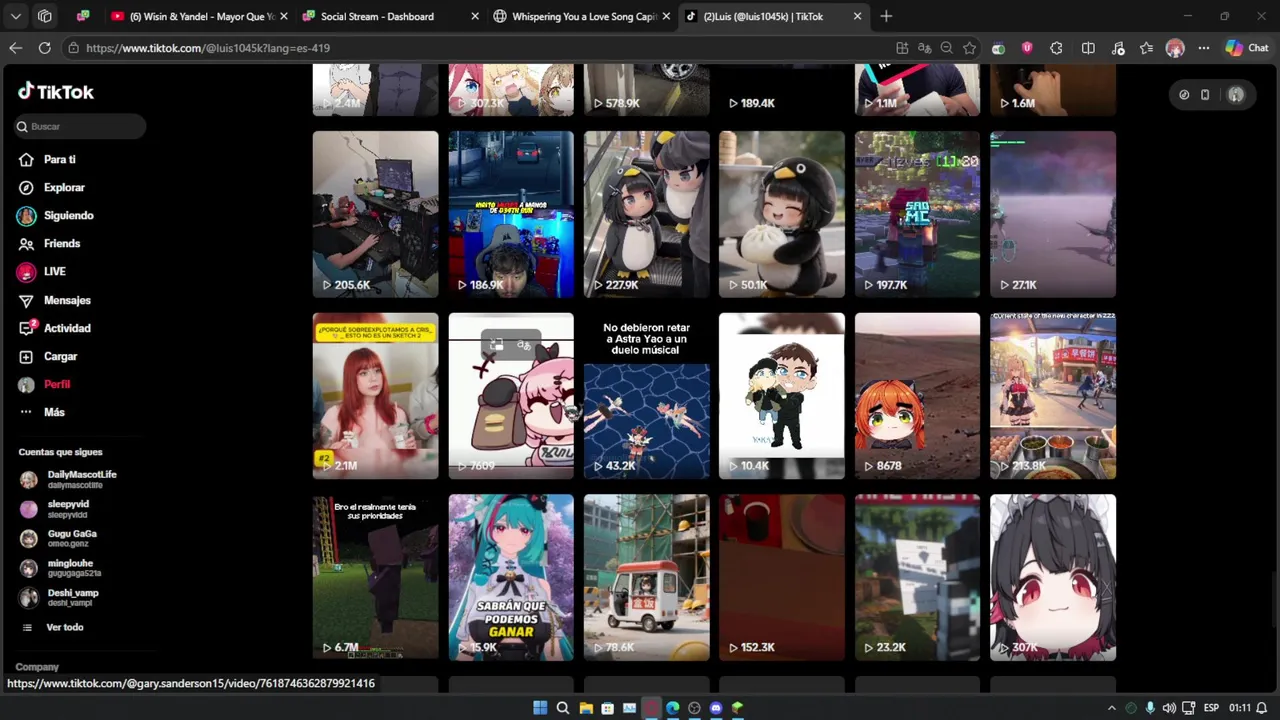Toggle the extension switch icon in toolbar
This screenshot has width=1280, height=720.
pyautogui.click(x=998, y=48)
